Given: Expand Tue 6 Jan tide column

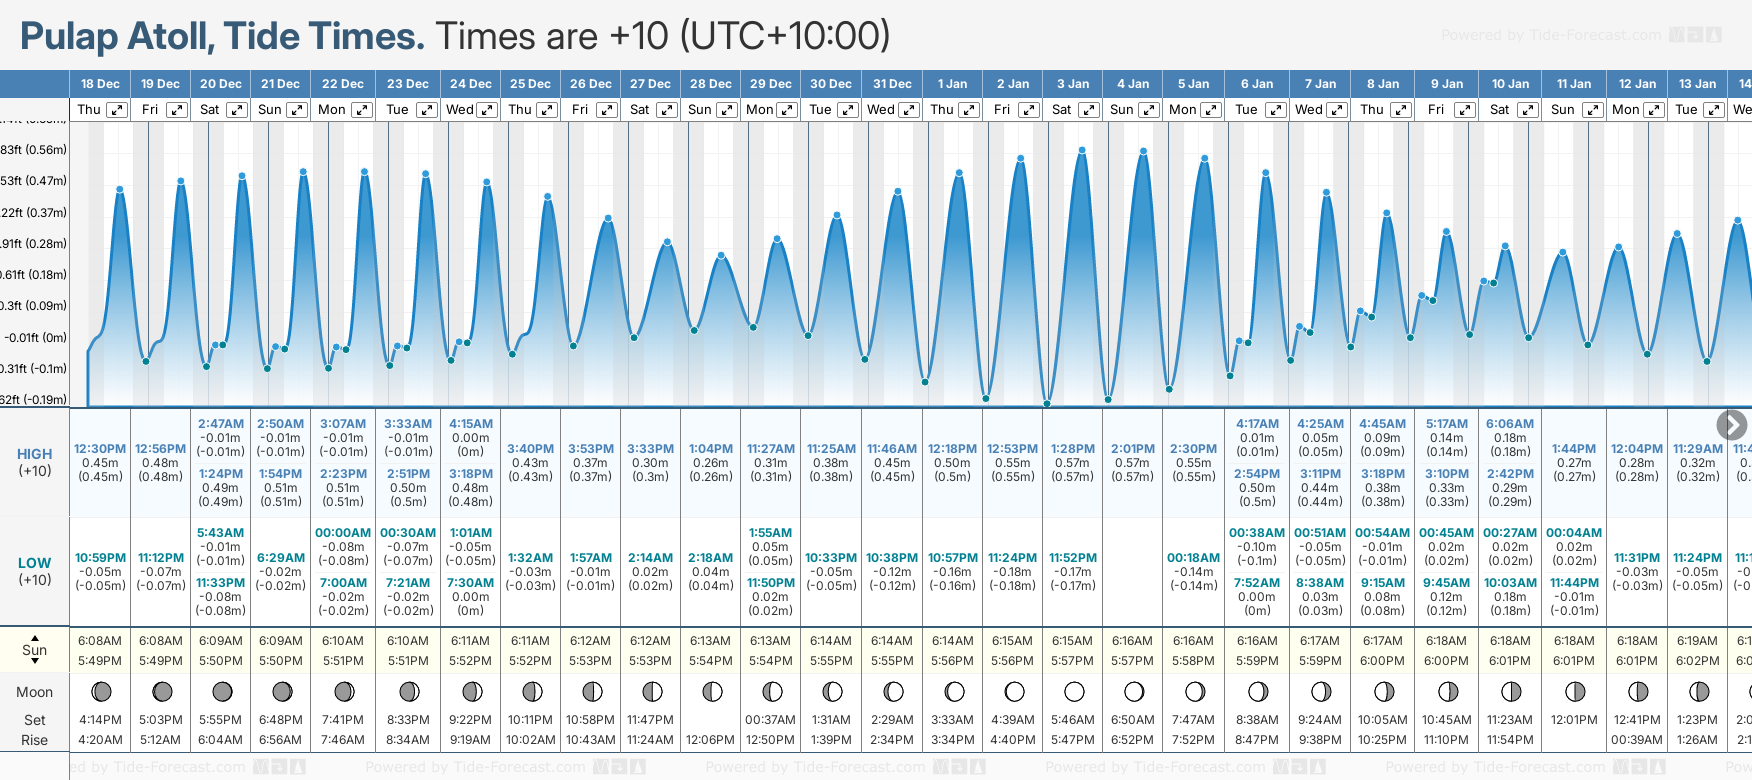Looking at the screenshot, I should (1276, 110).
